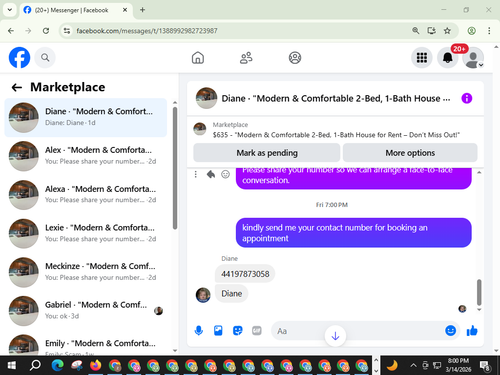React to message with emoji icon

[x=226, y=174]
